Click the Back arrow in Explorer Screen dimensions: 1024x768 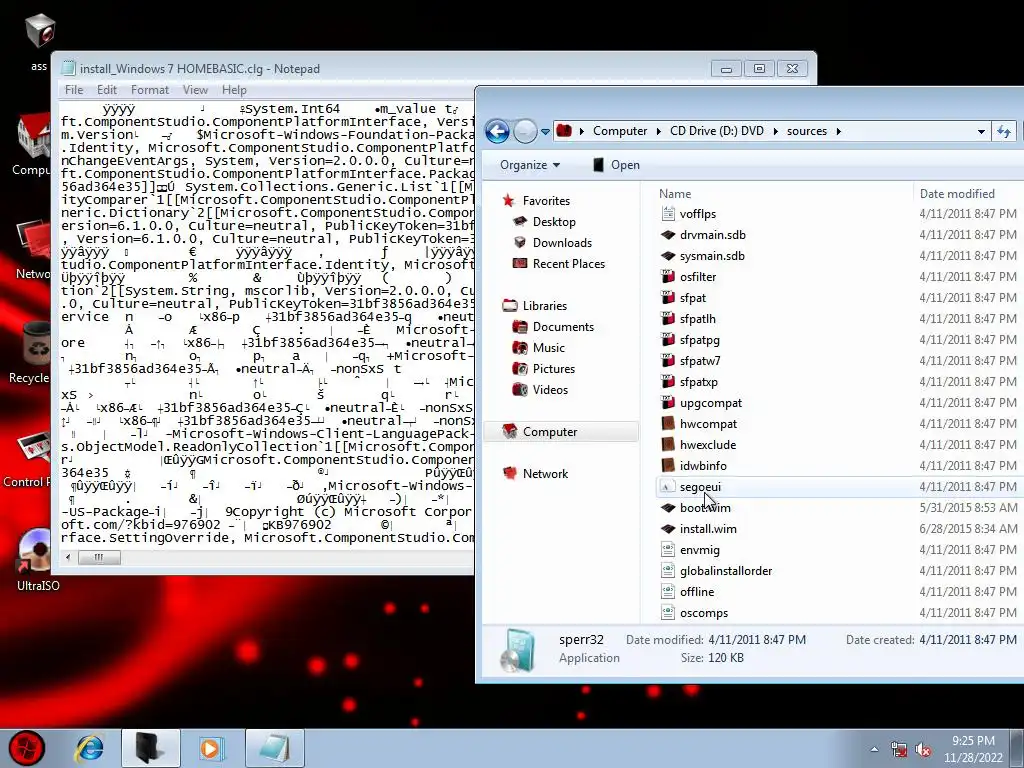497,131
